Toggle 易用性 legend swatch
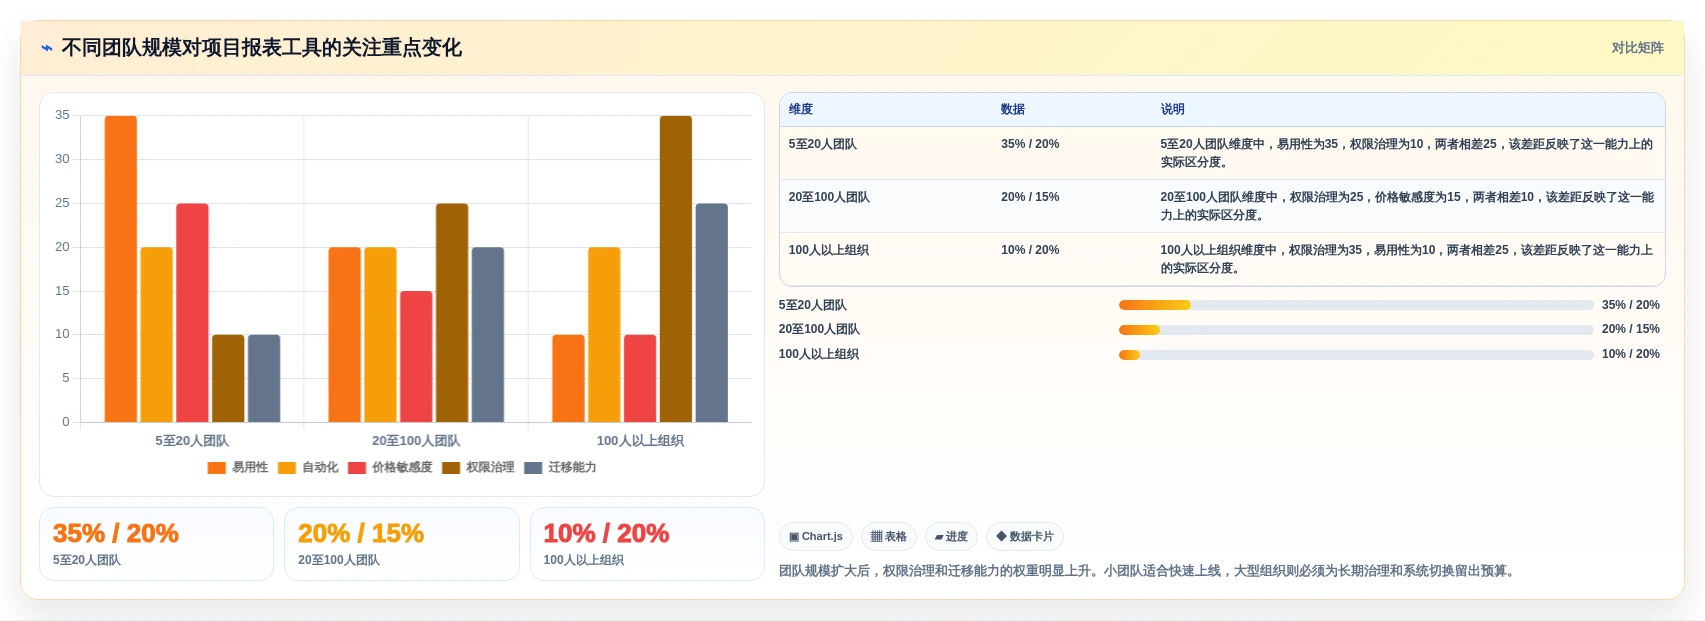Image resolution: width=1705 pixels, height=621 pixels. point(216,468)
